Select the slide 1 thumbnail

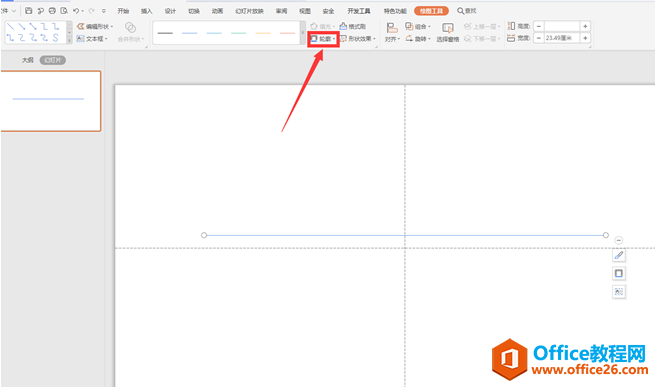(51, 101)
